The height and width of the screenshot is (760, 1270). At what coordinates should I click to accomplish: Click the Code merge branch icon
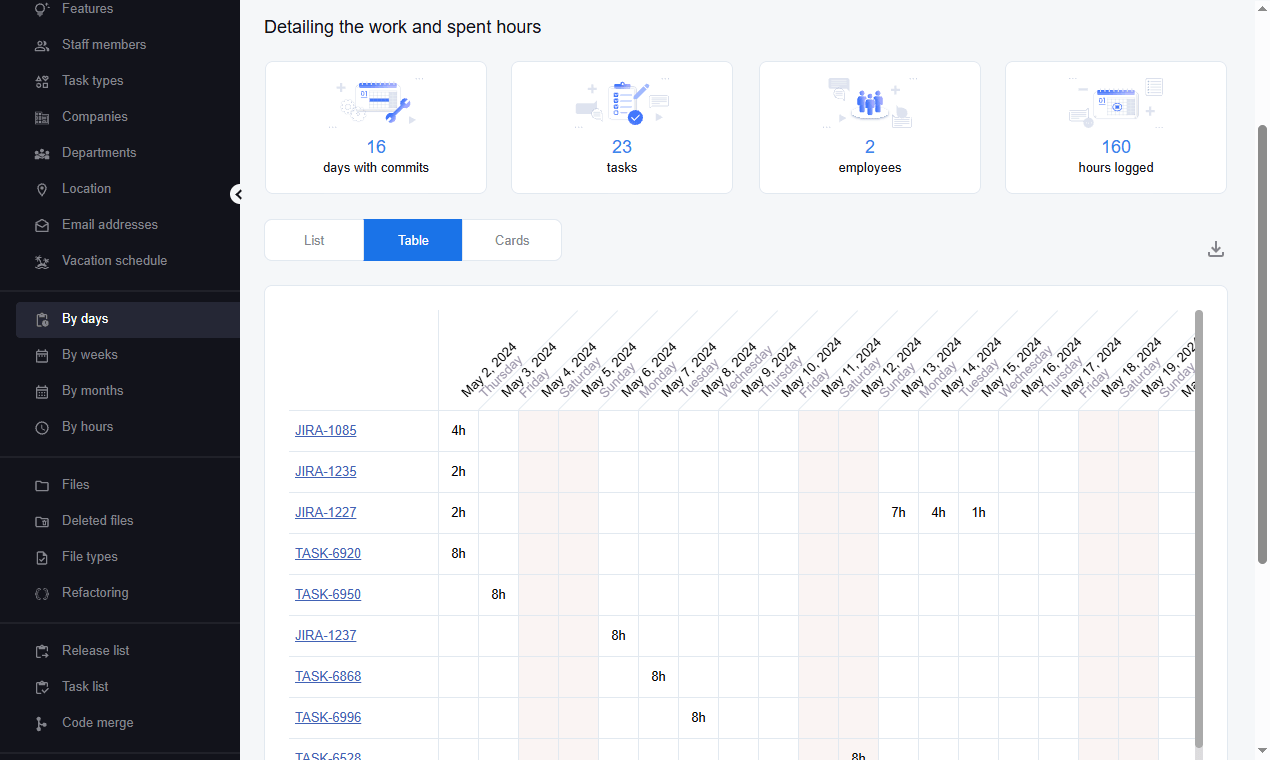(42, 723)
